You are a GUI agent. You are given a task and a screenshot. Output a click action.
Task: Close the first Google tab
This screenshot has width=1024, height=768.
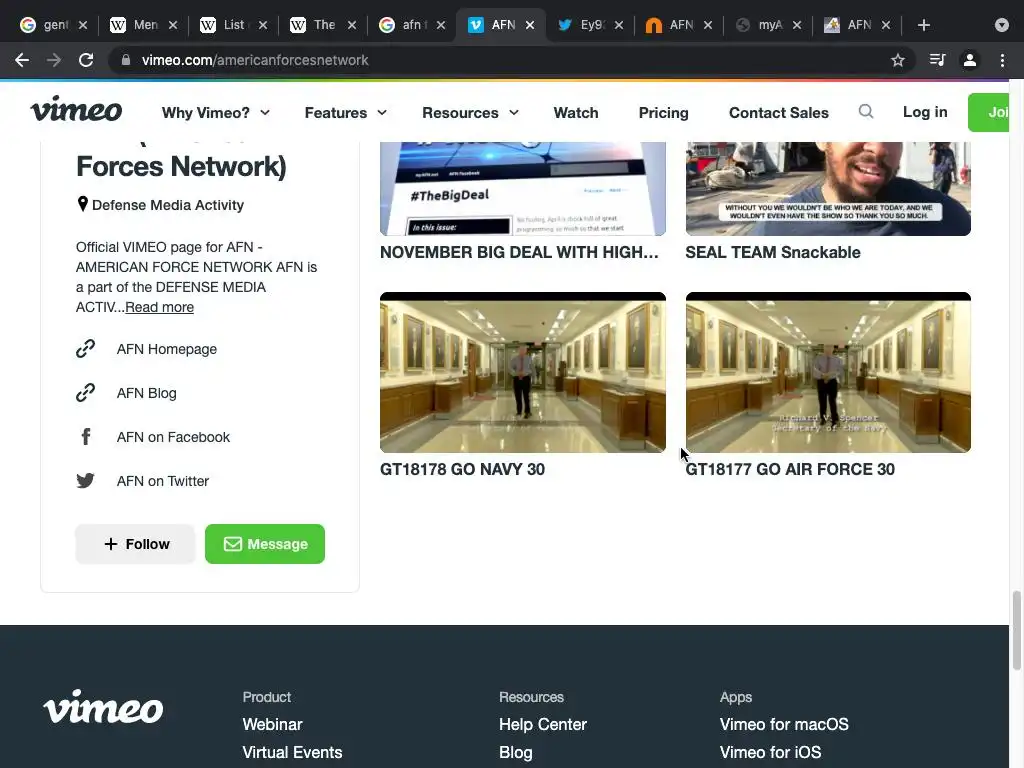(83, 25)
